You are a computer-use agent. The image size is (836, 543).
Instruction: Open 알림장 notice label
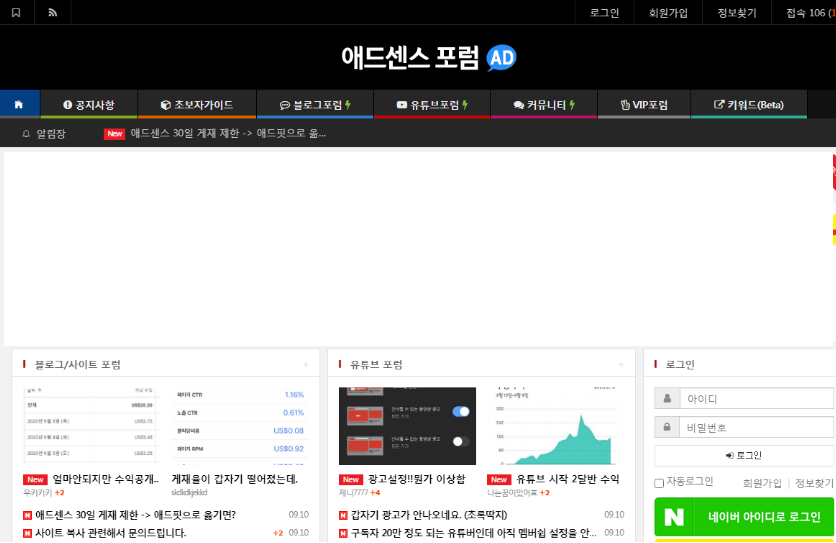tap(51, 134)
